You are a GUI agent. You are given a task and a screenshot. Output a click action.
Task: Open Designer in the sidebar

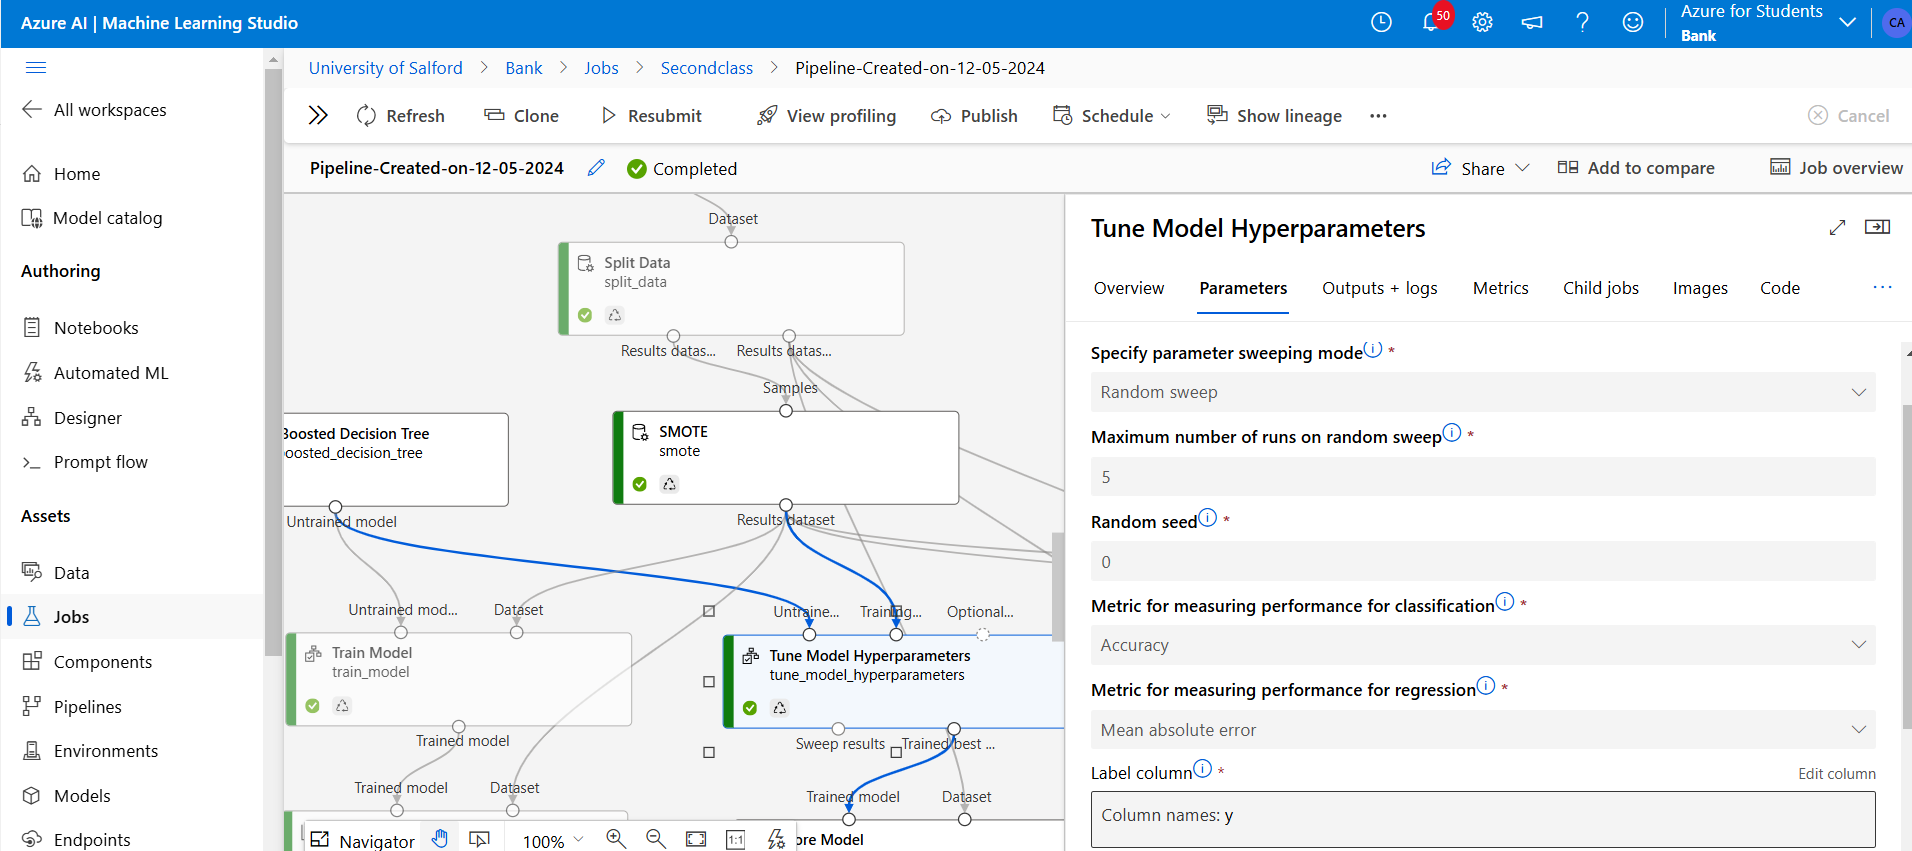(x=88, y=418)
